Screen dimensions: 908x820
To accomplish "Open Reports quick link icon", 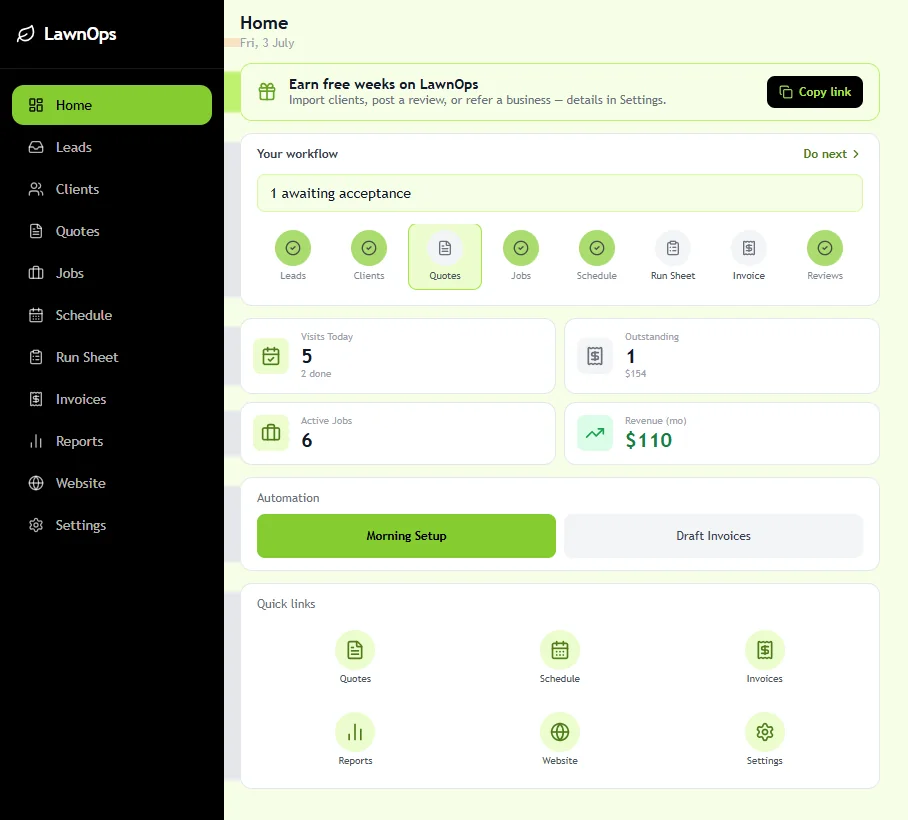I will (355, 732).
